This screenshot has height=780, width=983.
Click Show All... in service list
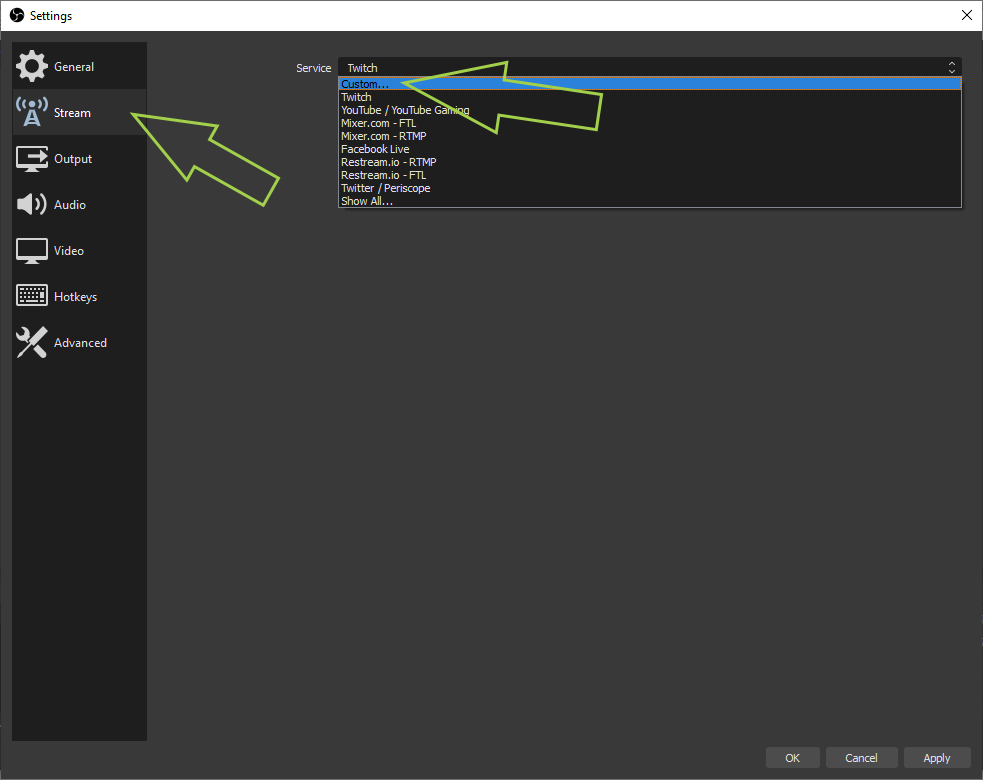click(x=367, y=201)
